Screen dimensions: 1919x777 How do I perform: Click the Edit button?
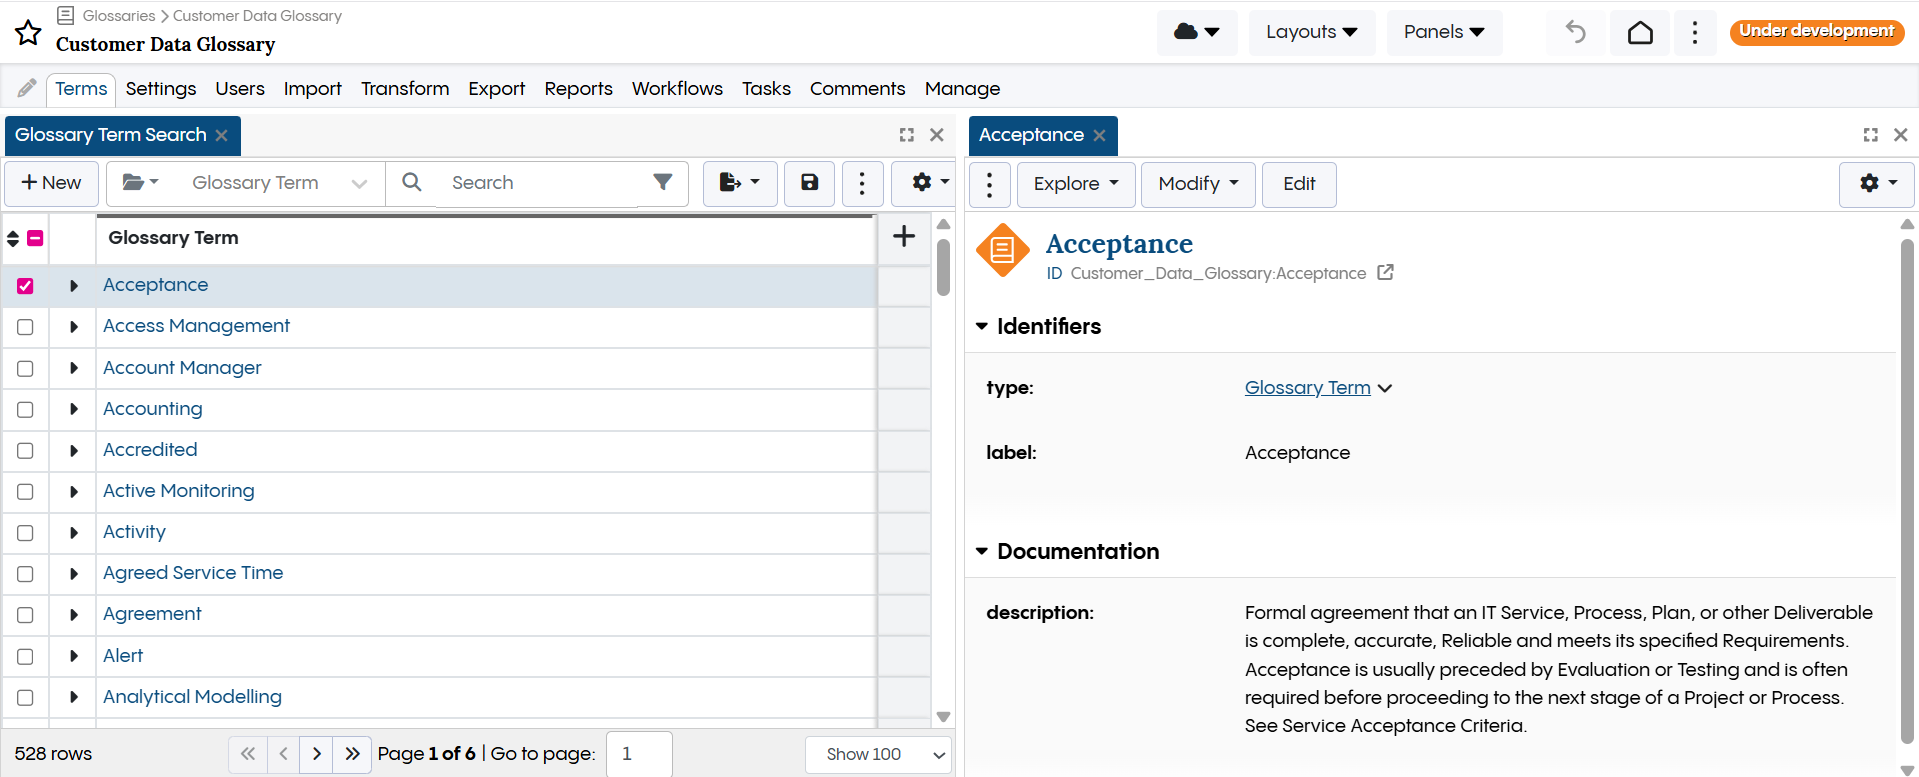point(1298,184)
